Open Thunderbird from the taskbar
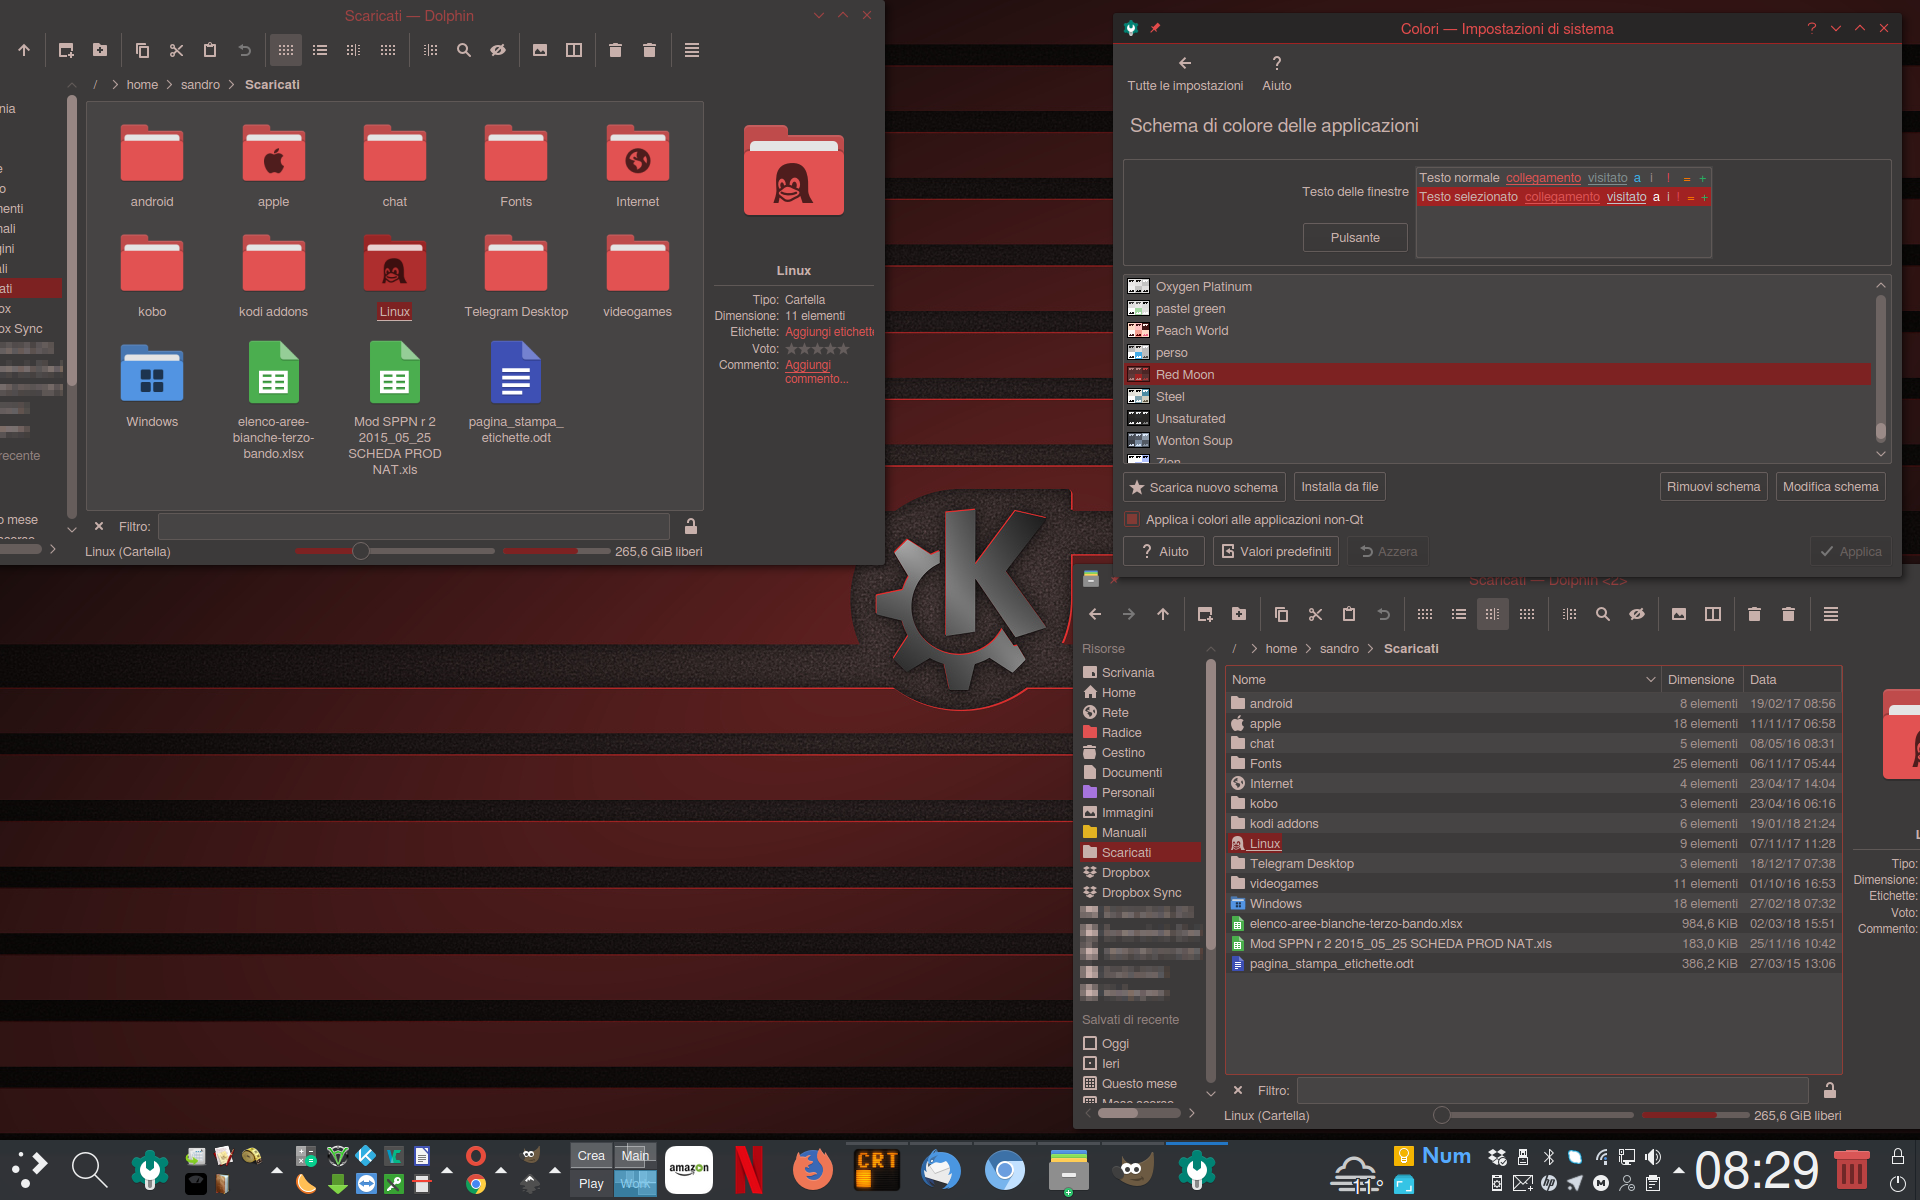The width and height of the screenshot is (1920, 1200). (x=941, y=1169)
